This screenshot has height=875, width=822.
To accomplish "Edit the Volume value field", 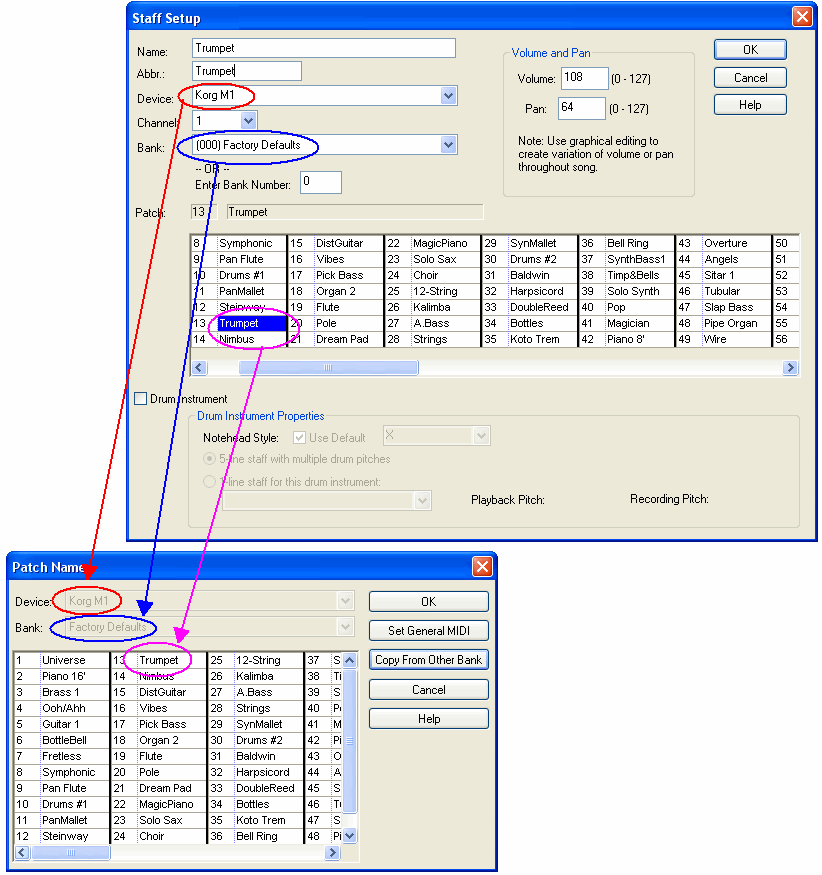I will (584, 77).
